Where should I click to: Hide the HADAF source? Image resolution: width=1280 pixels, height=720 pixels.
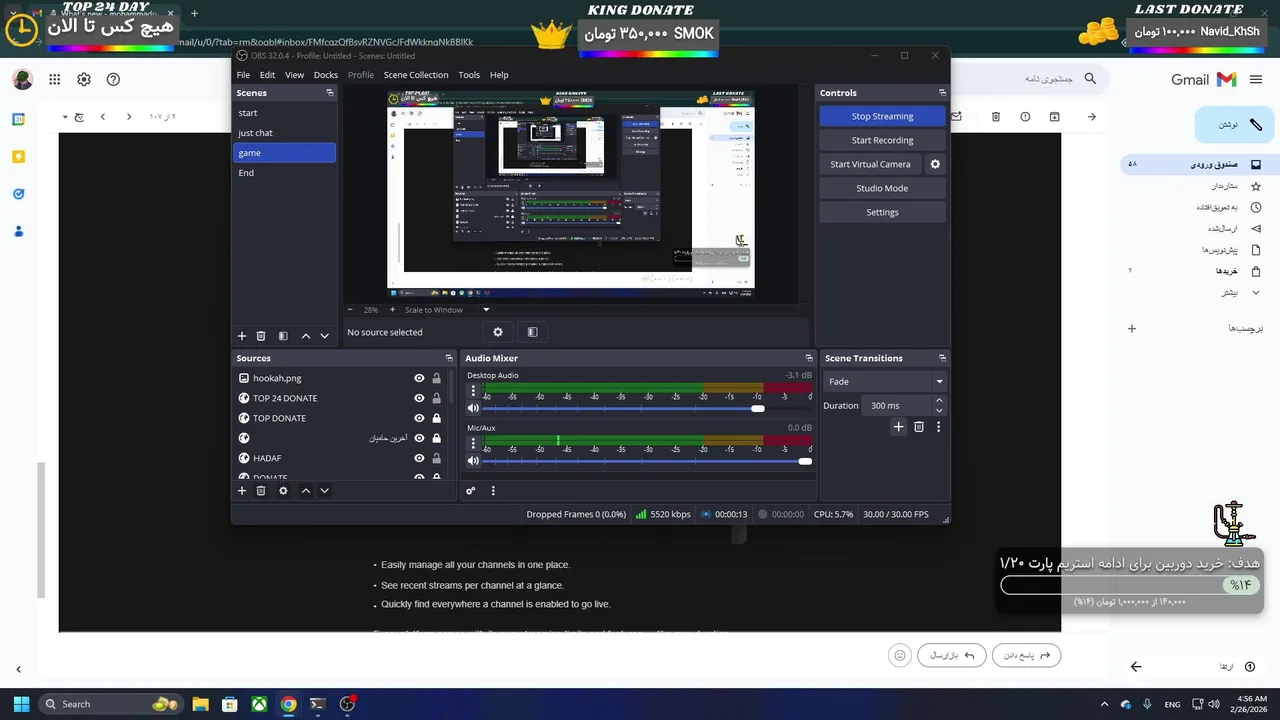click(x=419, y=458)
